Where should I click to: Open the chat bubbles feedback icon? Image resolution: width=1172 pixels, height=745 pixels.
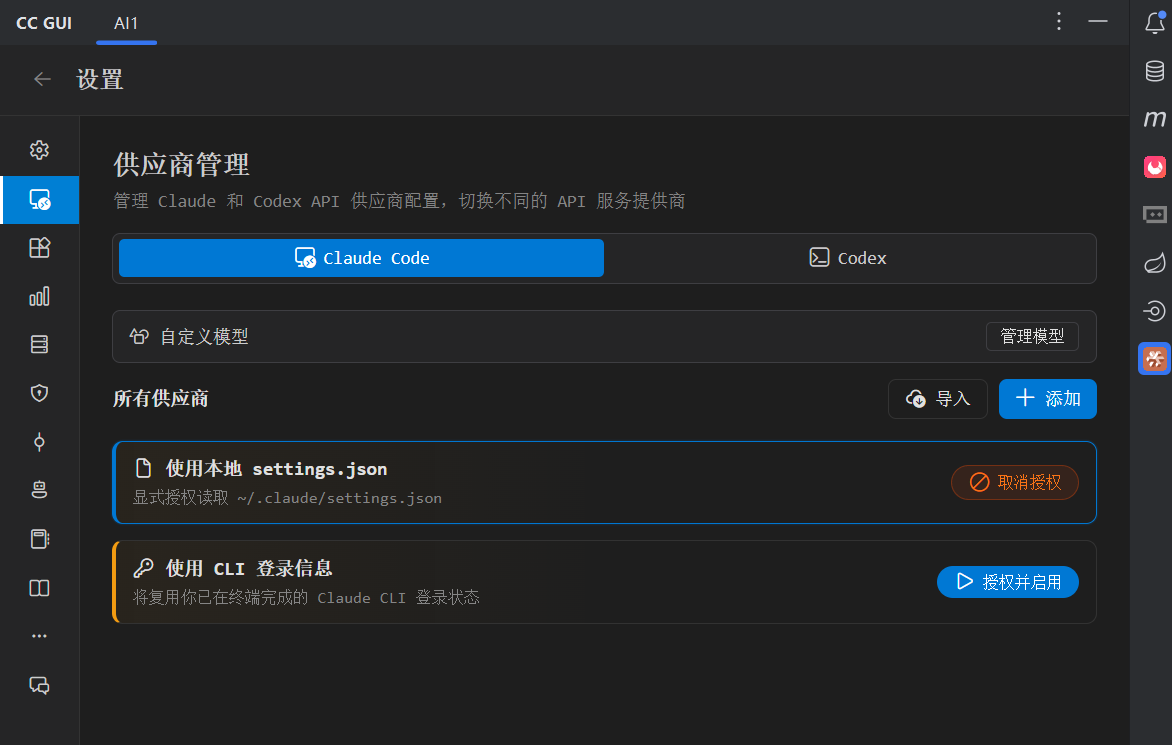tap(40, 685)
